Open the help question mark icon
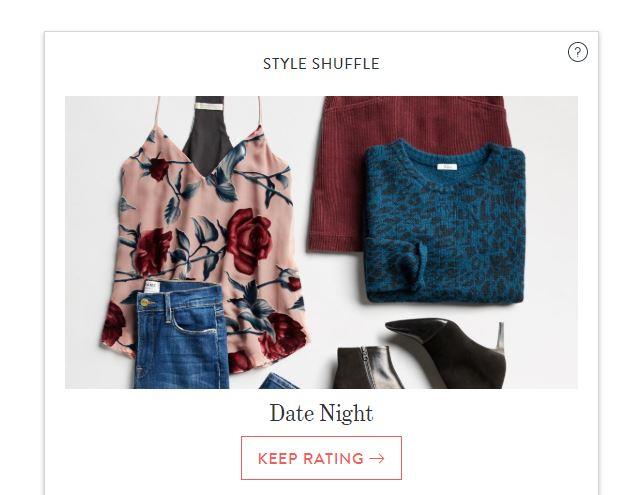Viewport: 636px width, 495px height. tap(578, 52)
